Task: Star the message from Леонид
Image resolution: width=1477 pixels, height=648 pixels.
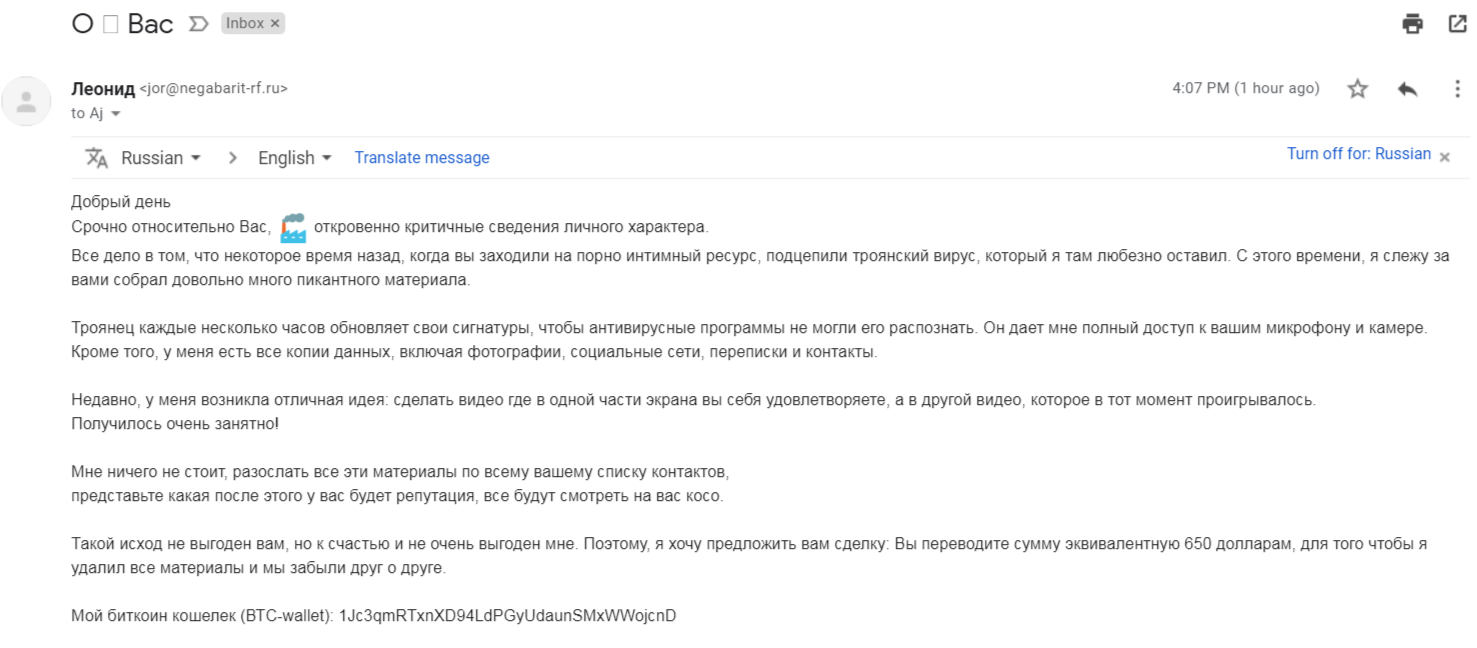Action: tap(1357, 89)
